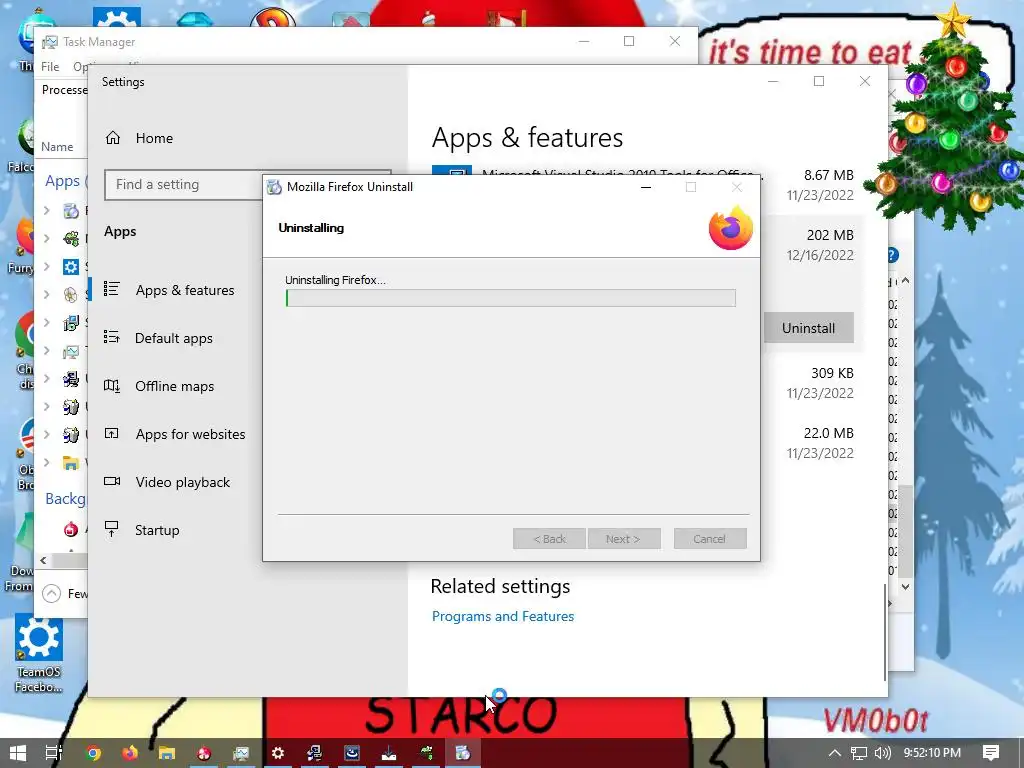Viewport: 1024px width, 768px height.
Task: Open the download tray icon on taskbar
Action: (x=389, y=753)
